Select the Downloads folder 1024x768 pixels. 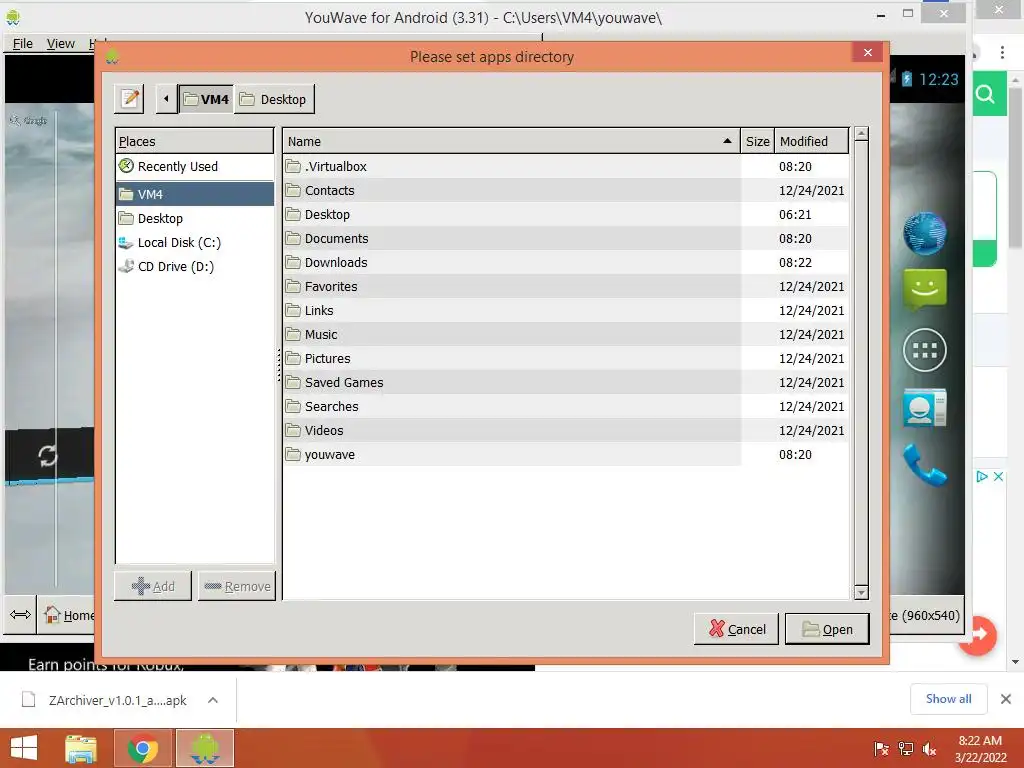pyautogui.click(x=566, y=263)
